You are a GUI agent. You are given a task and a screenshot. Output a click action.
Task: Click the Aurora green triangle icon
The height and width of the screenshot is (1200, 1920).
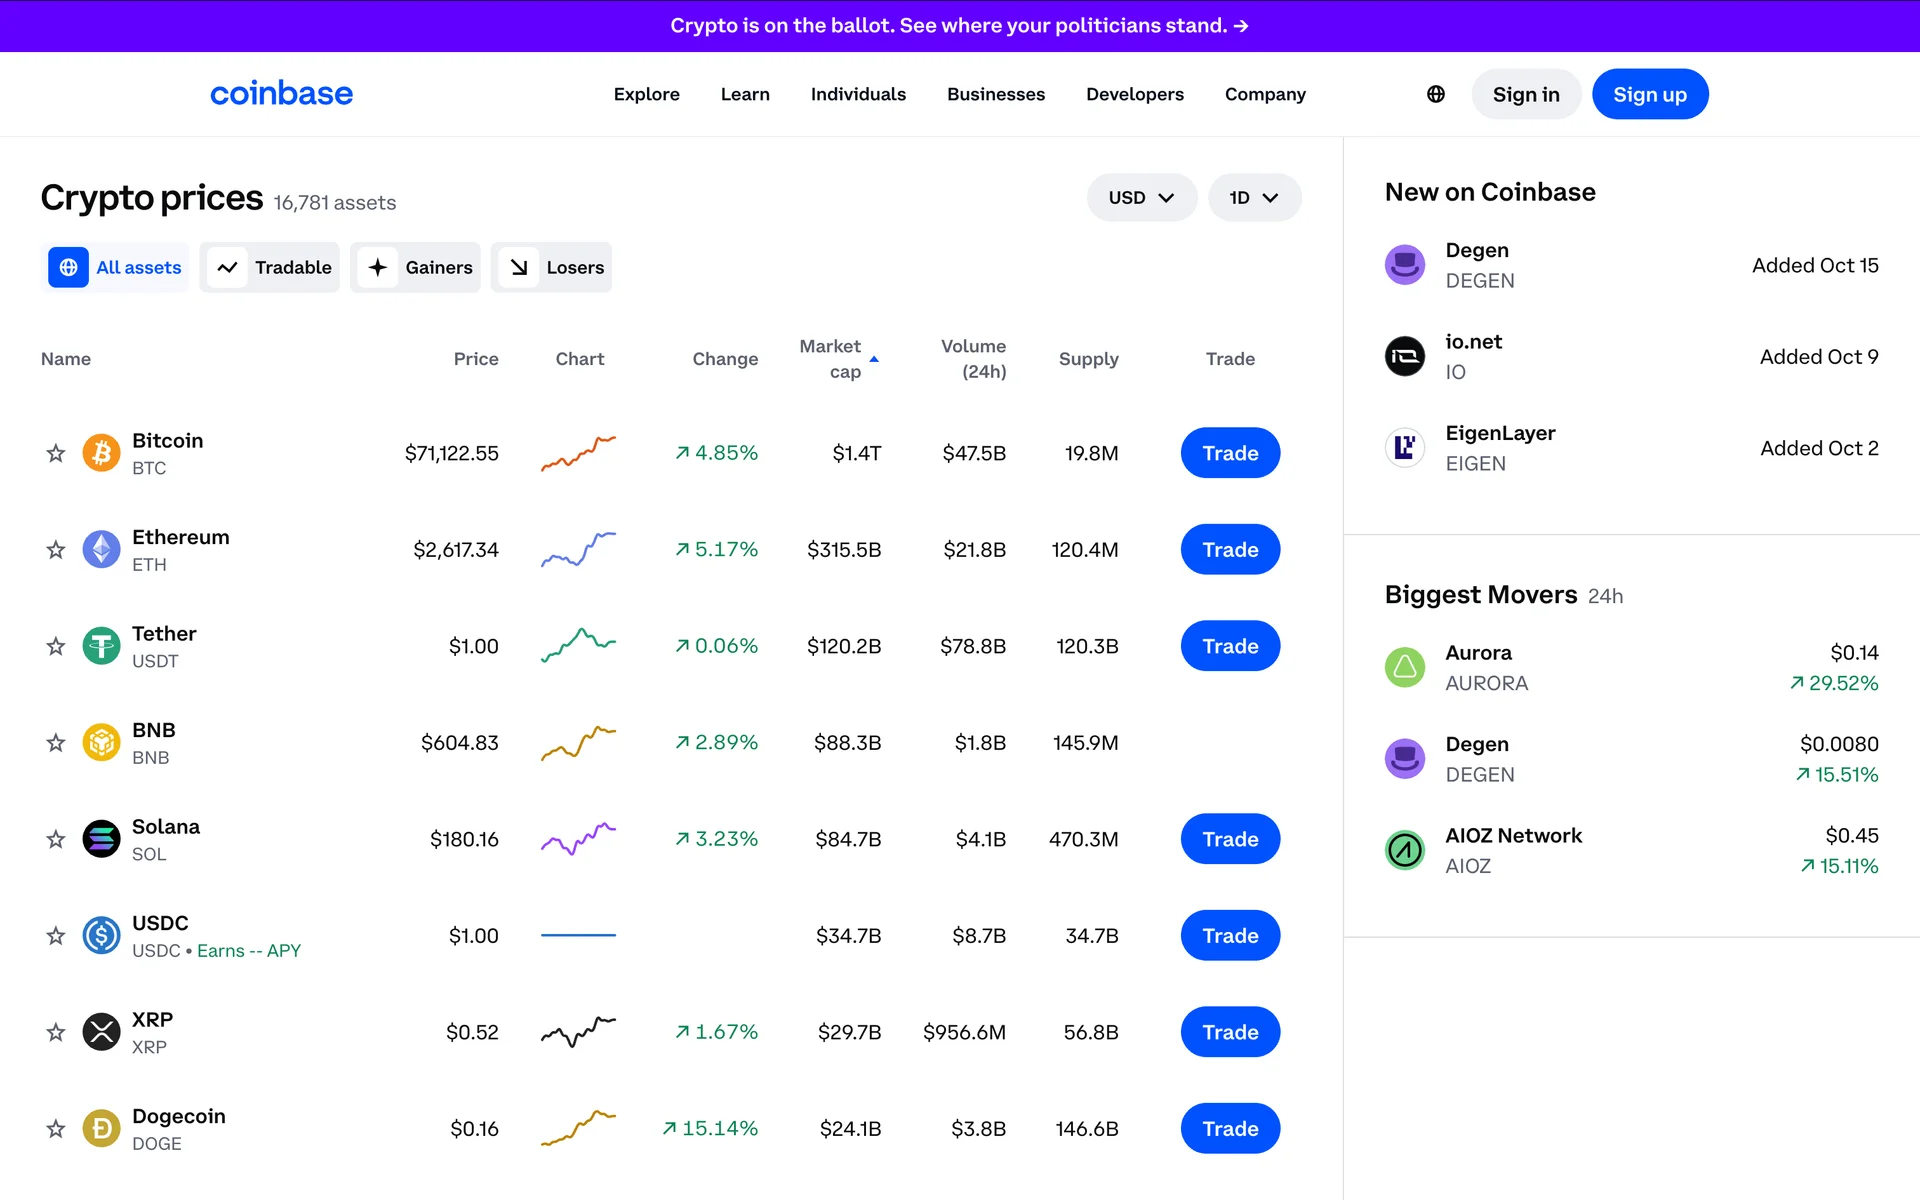[x=1404, y=667]
